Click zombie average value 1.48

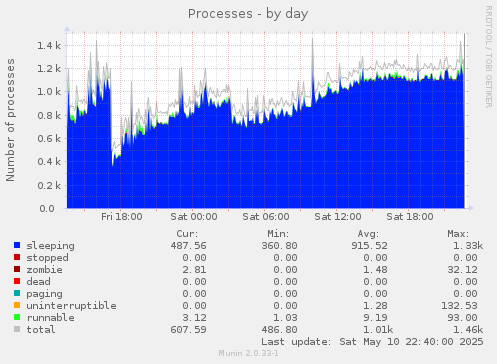375,270
